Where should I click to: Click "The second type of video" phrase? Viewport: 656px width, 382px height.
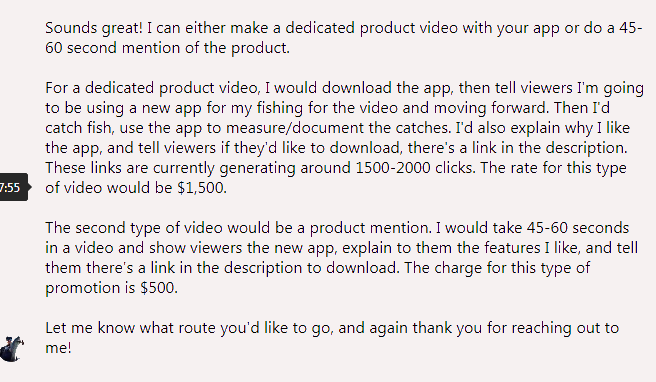coord(133,228)
